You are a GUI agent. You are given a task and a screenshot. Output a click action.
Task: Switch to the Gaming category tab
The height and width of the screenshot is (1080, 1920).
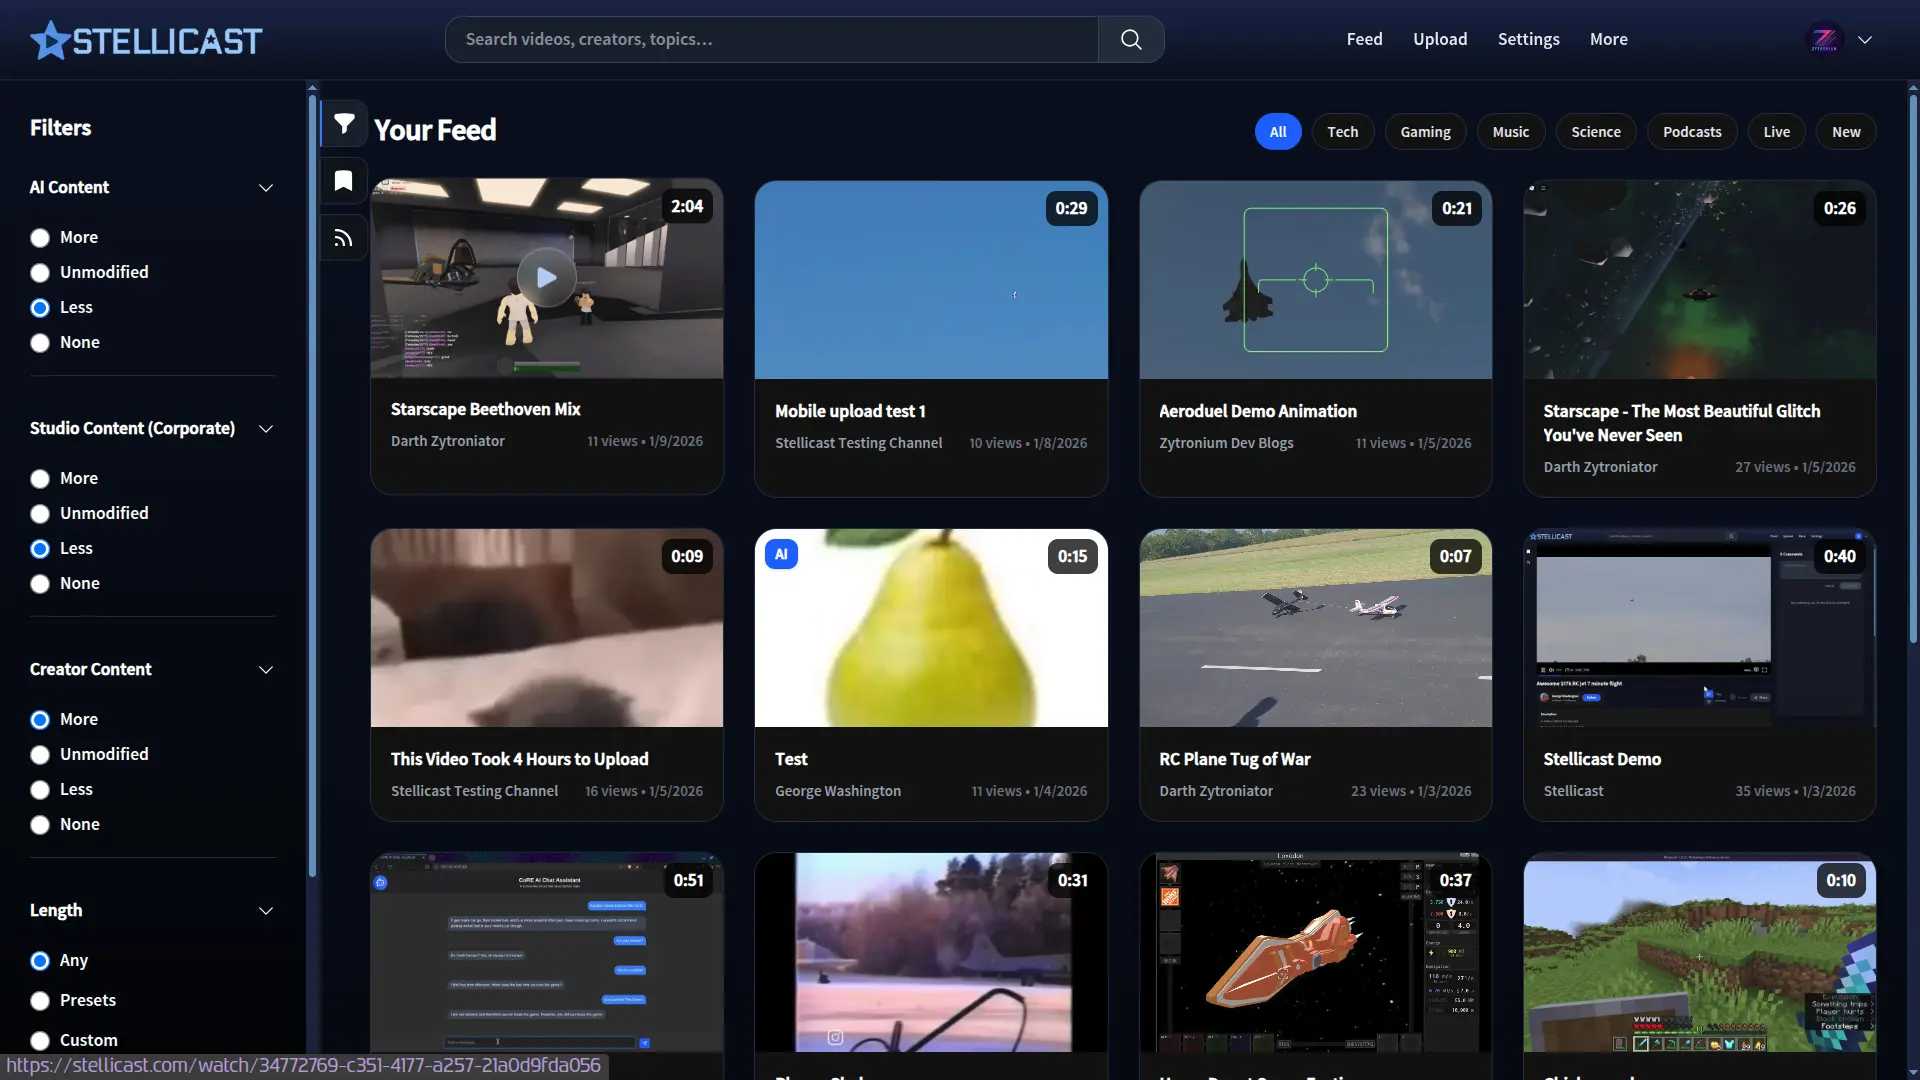[1425, 132]
